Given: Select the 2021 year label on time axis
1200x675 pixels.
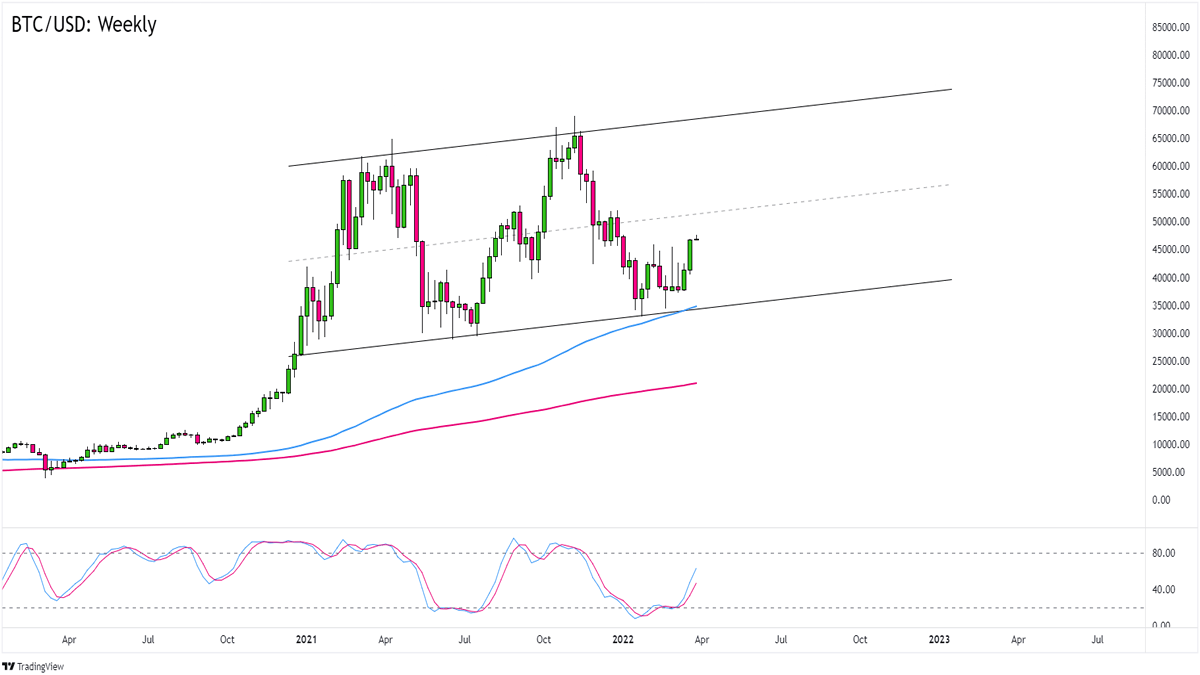Looking at the screenshot, I should pyautogui.click(x=304, y=638).
